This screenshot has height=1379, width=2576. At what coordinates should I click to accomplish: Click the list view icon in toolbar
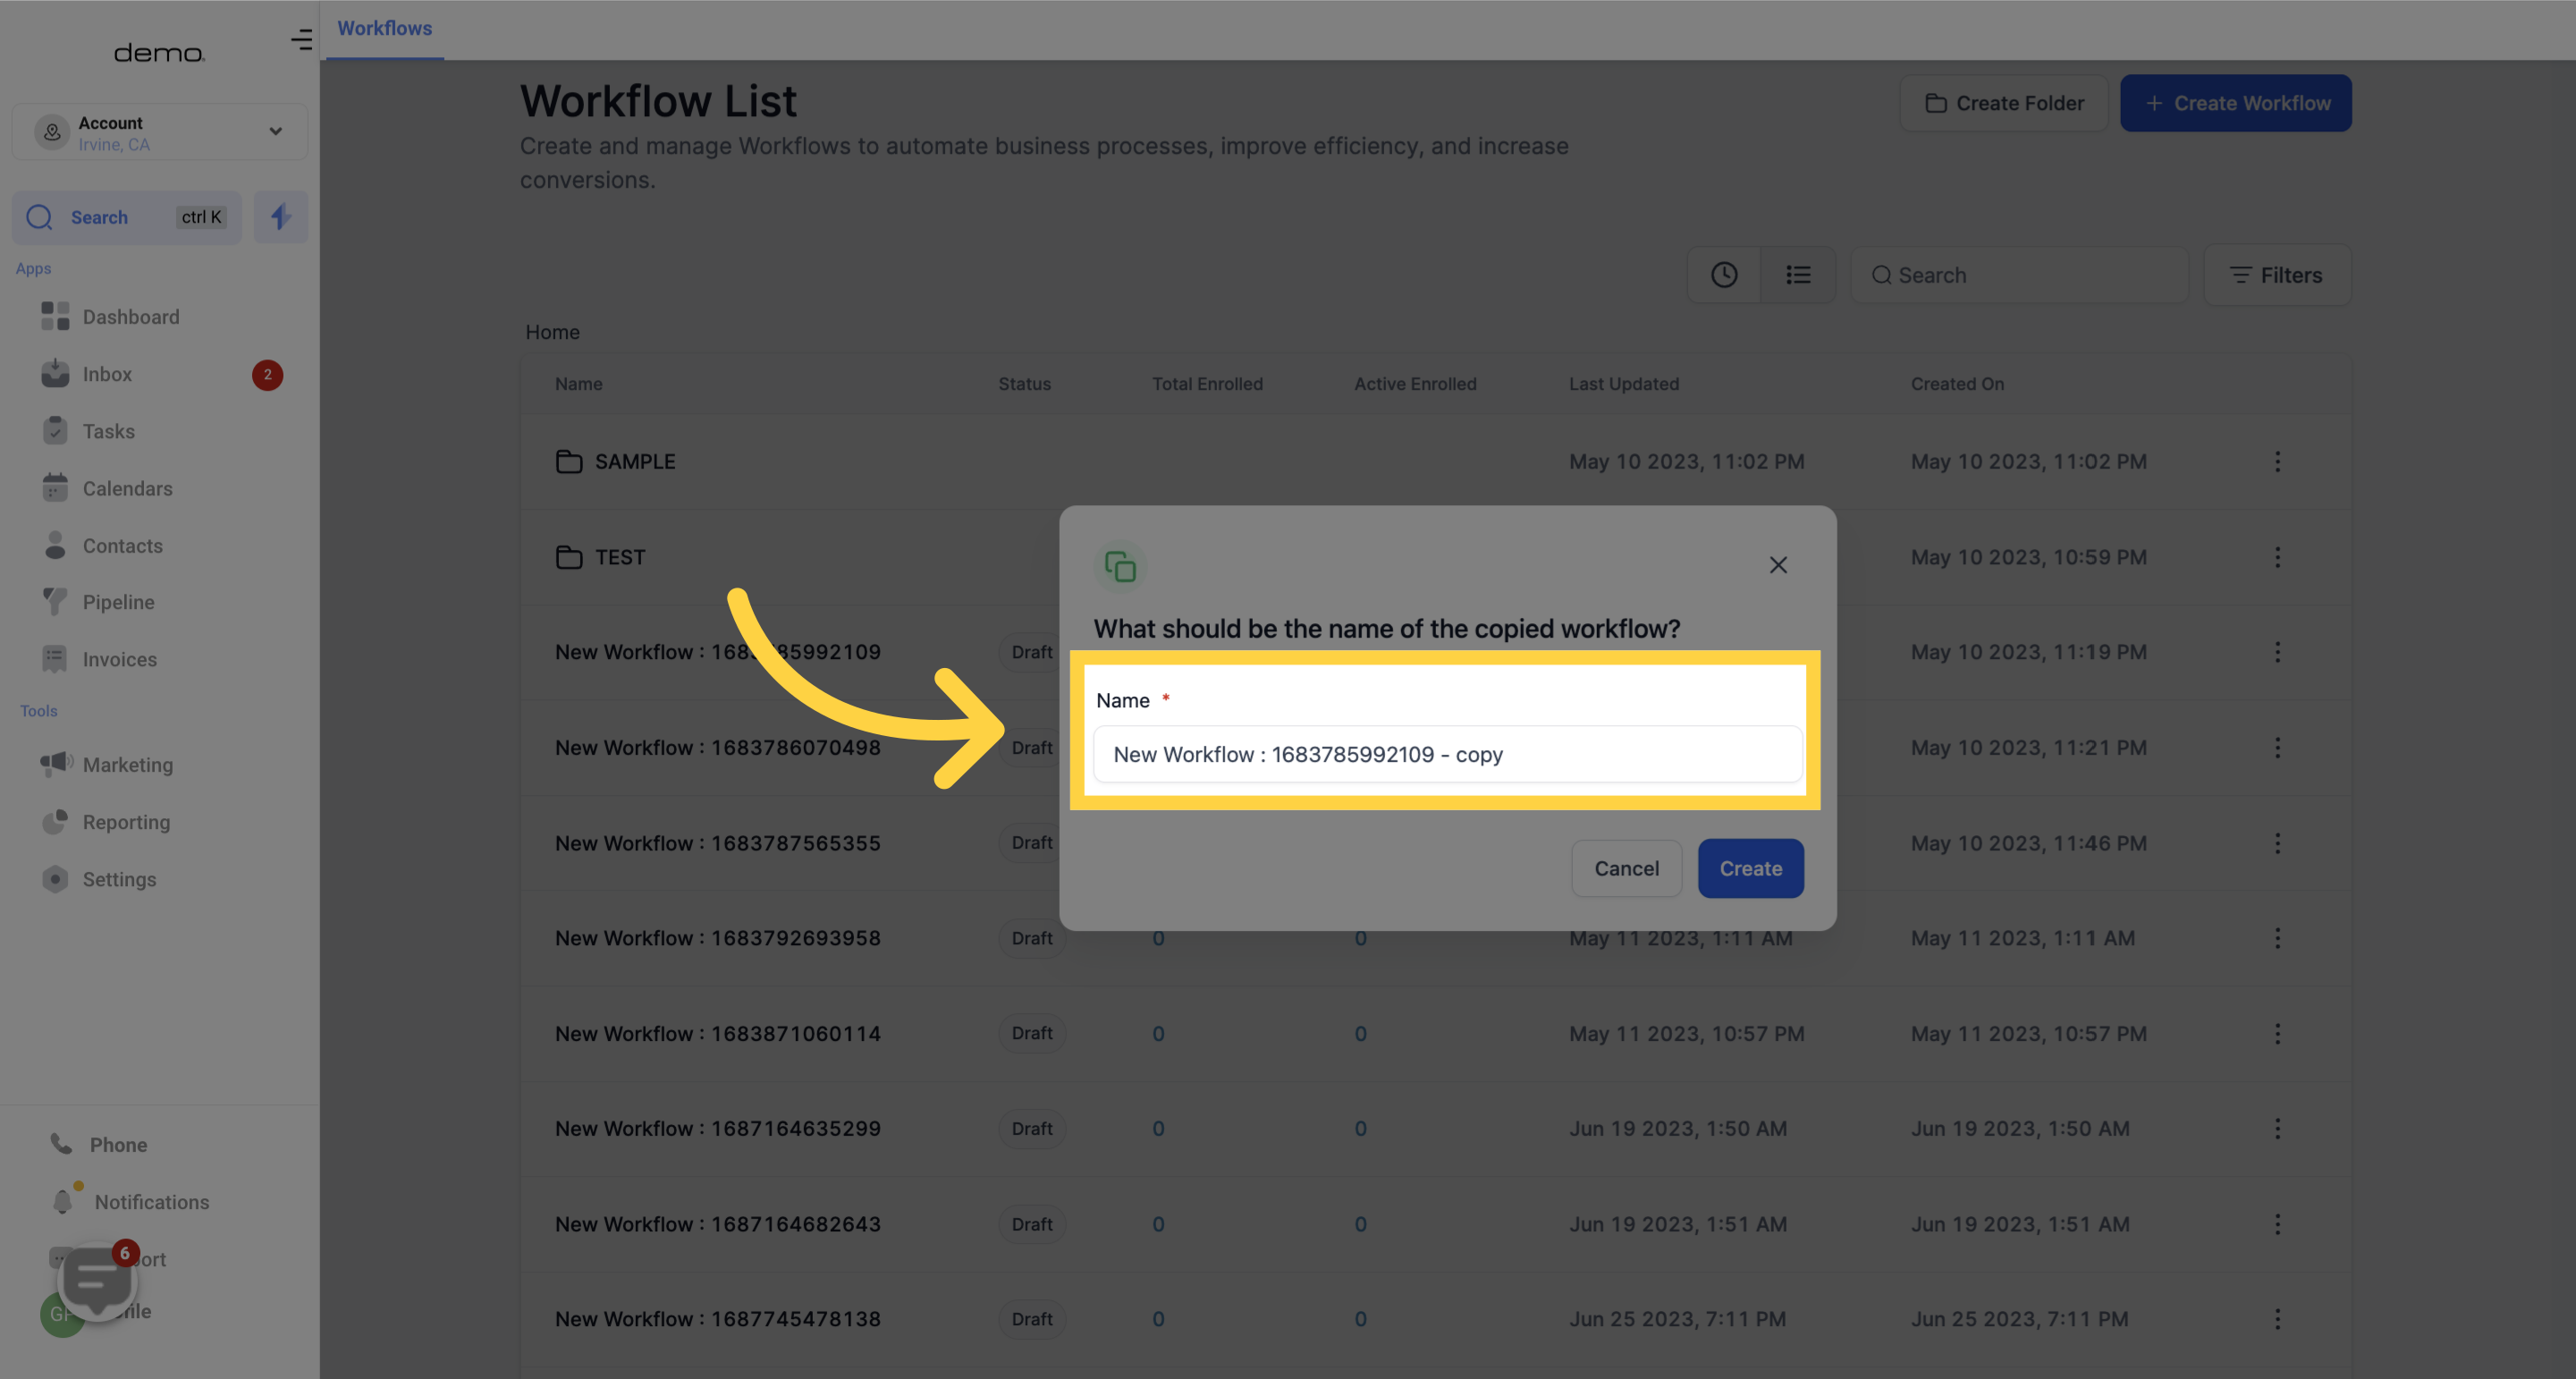coord(1797,273)
